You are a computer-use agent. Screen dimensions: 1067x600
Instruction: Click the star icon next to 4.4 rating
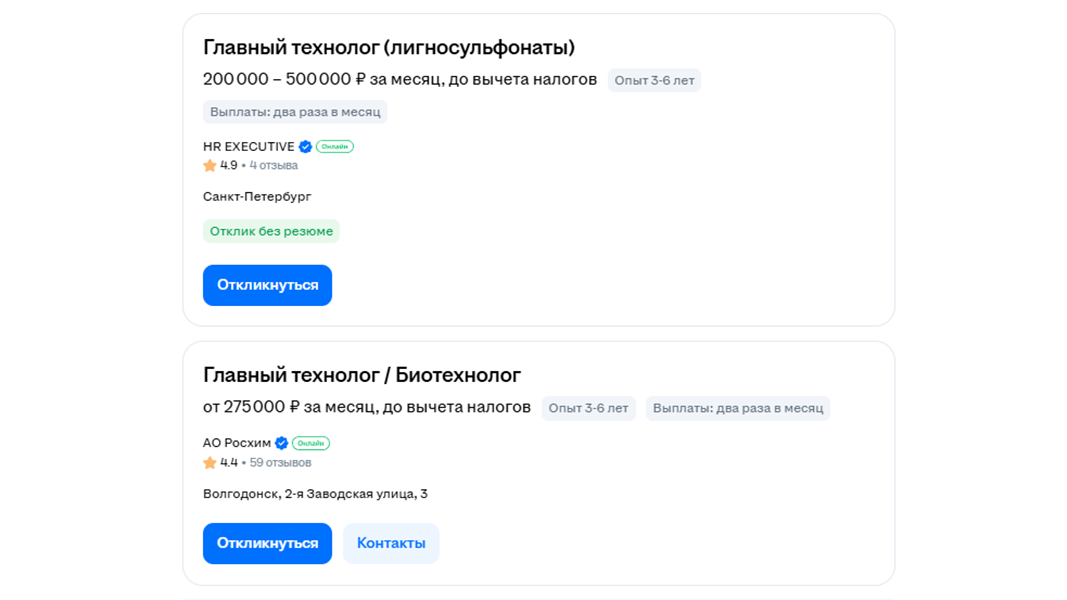210,463
